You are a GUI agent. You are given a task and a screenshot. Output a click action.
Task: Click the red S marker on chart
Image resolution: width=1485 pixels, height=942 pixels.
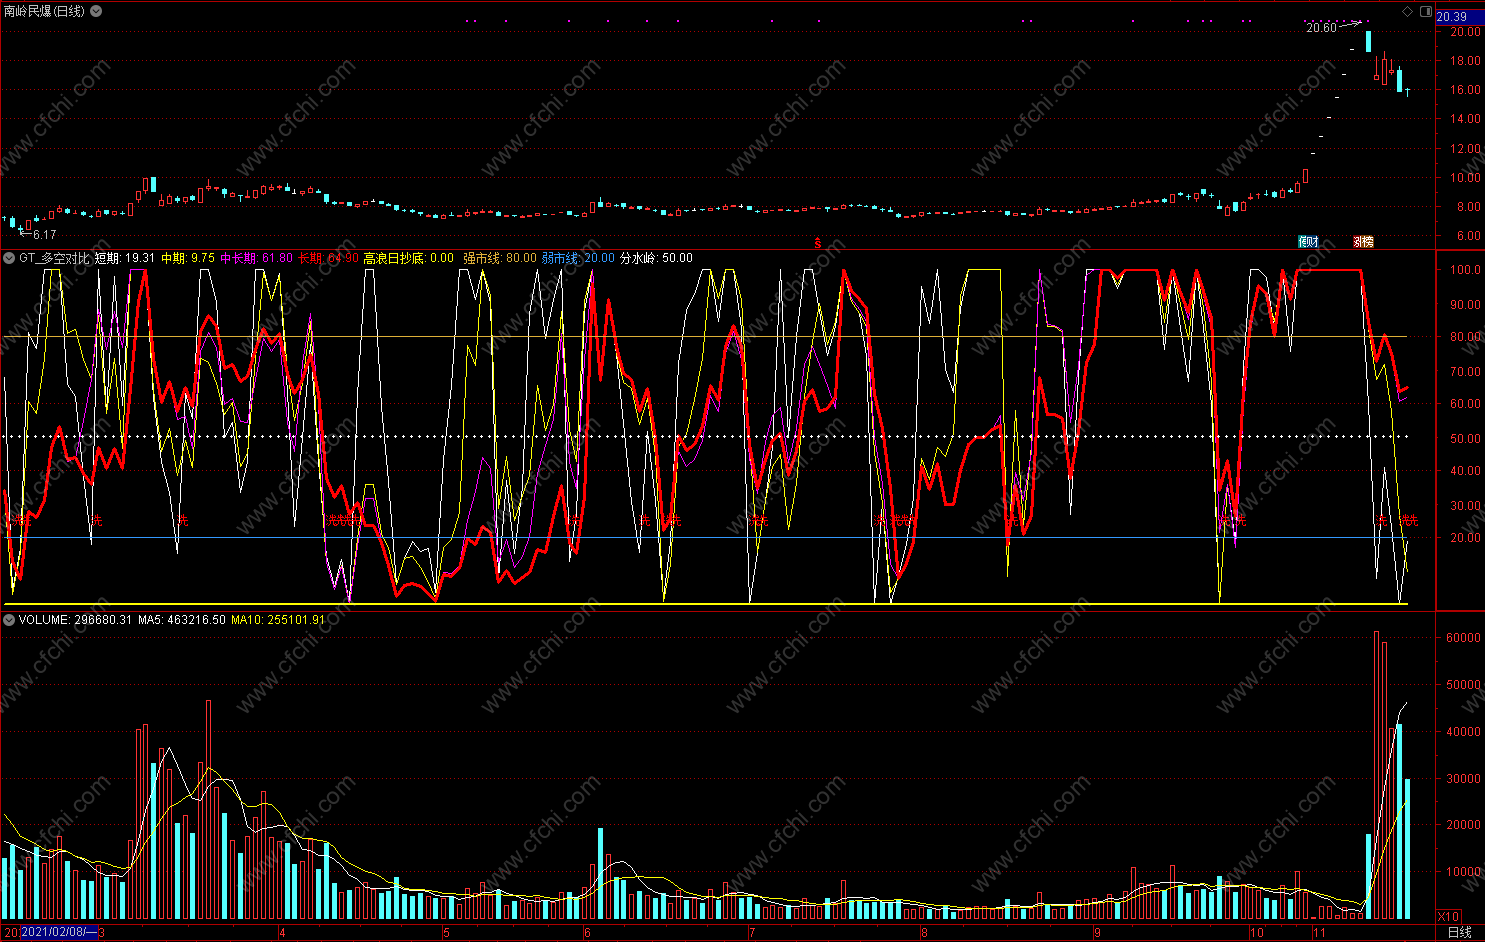(x=817, y=243)
